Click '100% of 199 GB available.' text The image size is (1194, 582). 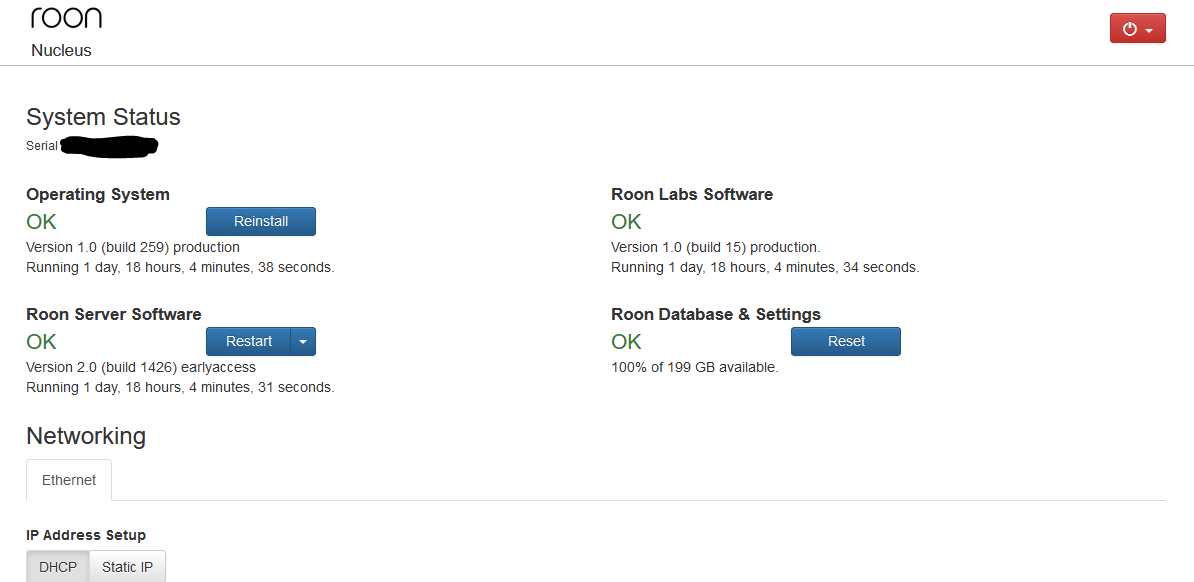(x=694, y=366)
